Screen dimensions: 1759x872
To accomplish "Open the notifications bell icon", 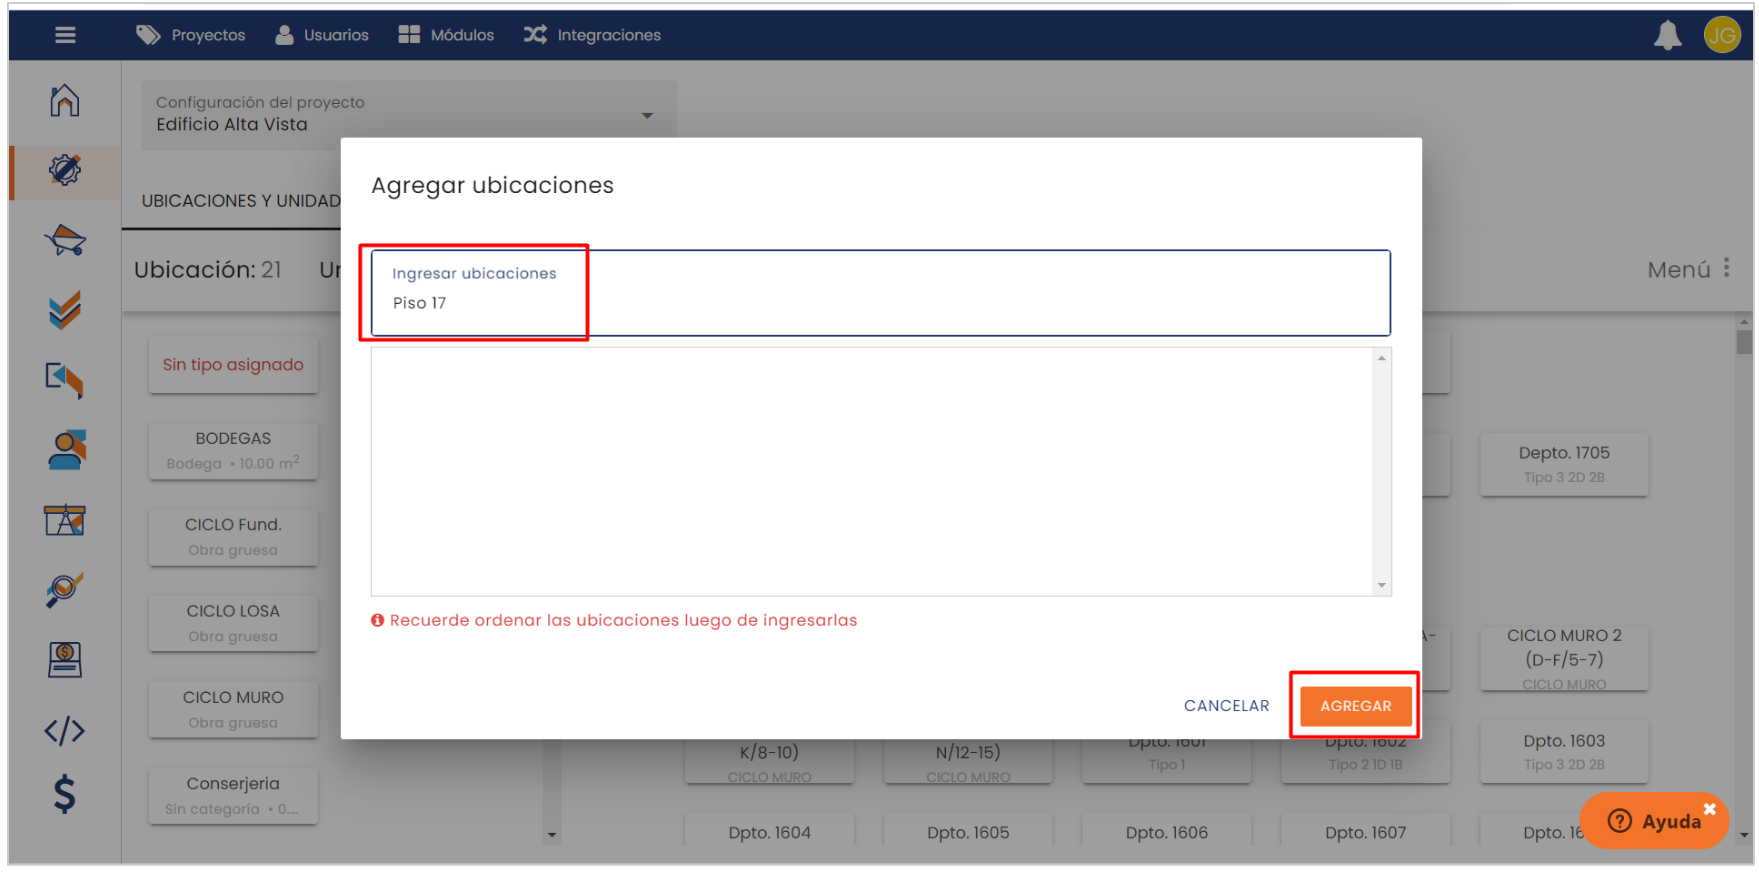I will click(x=1667, y=36).
